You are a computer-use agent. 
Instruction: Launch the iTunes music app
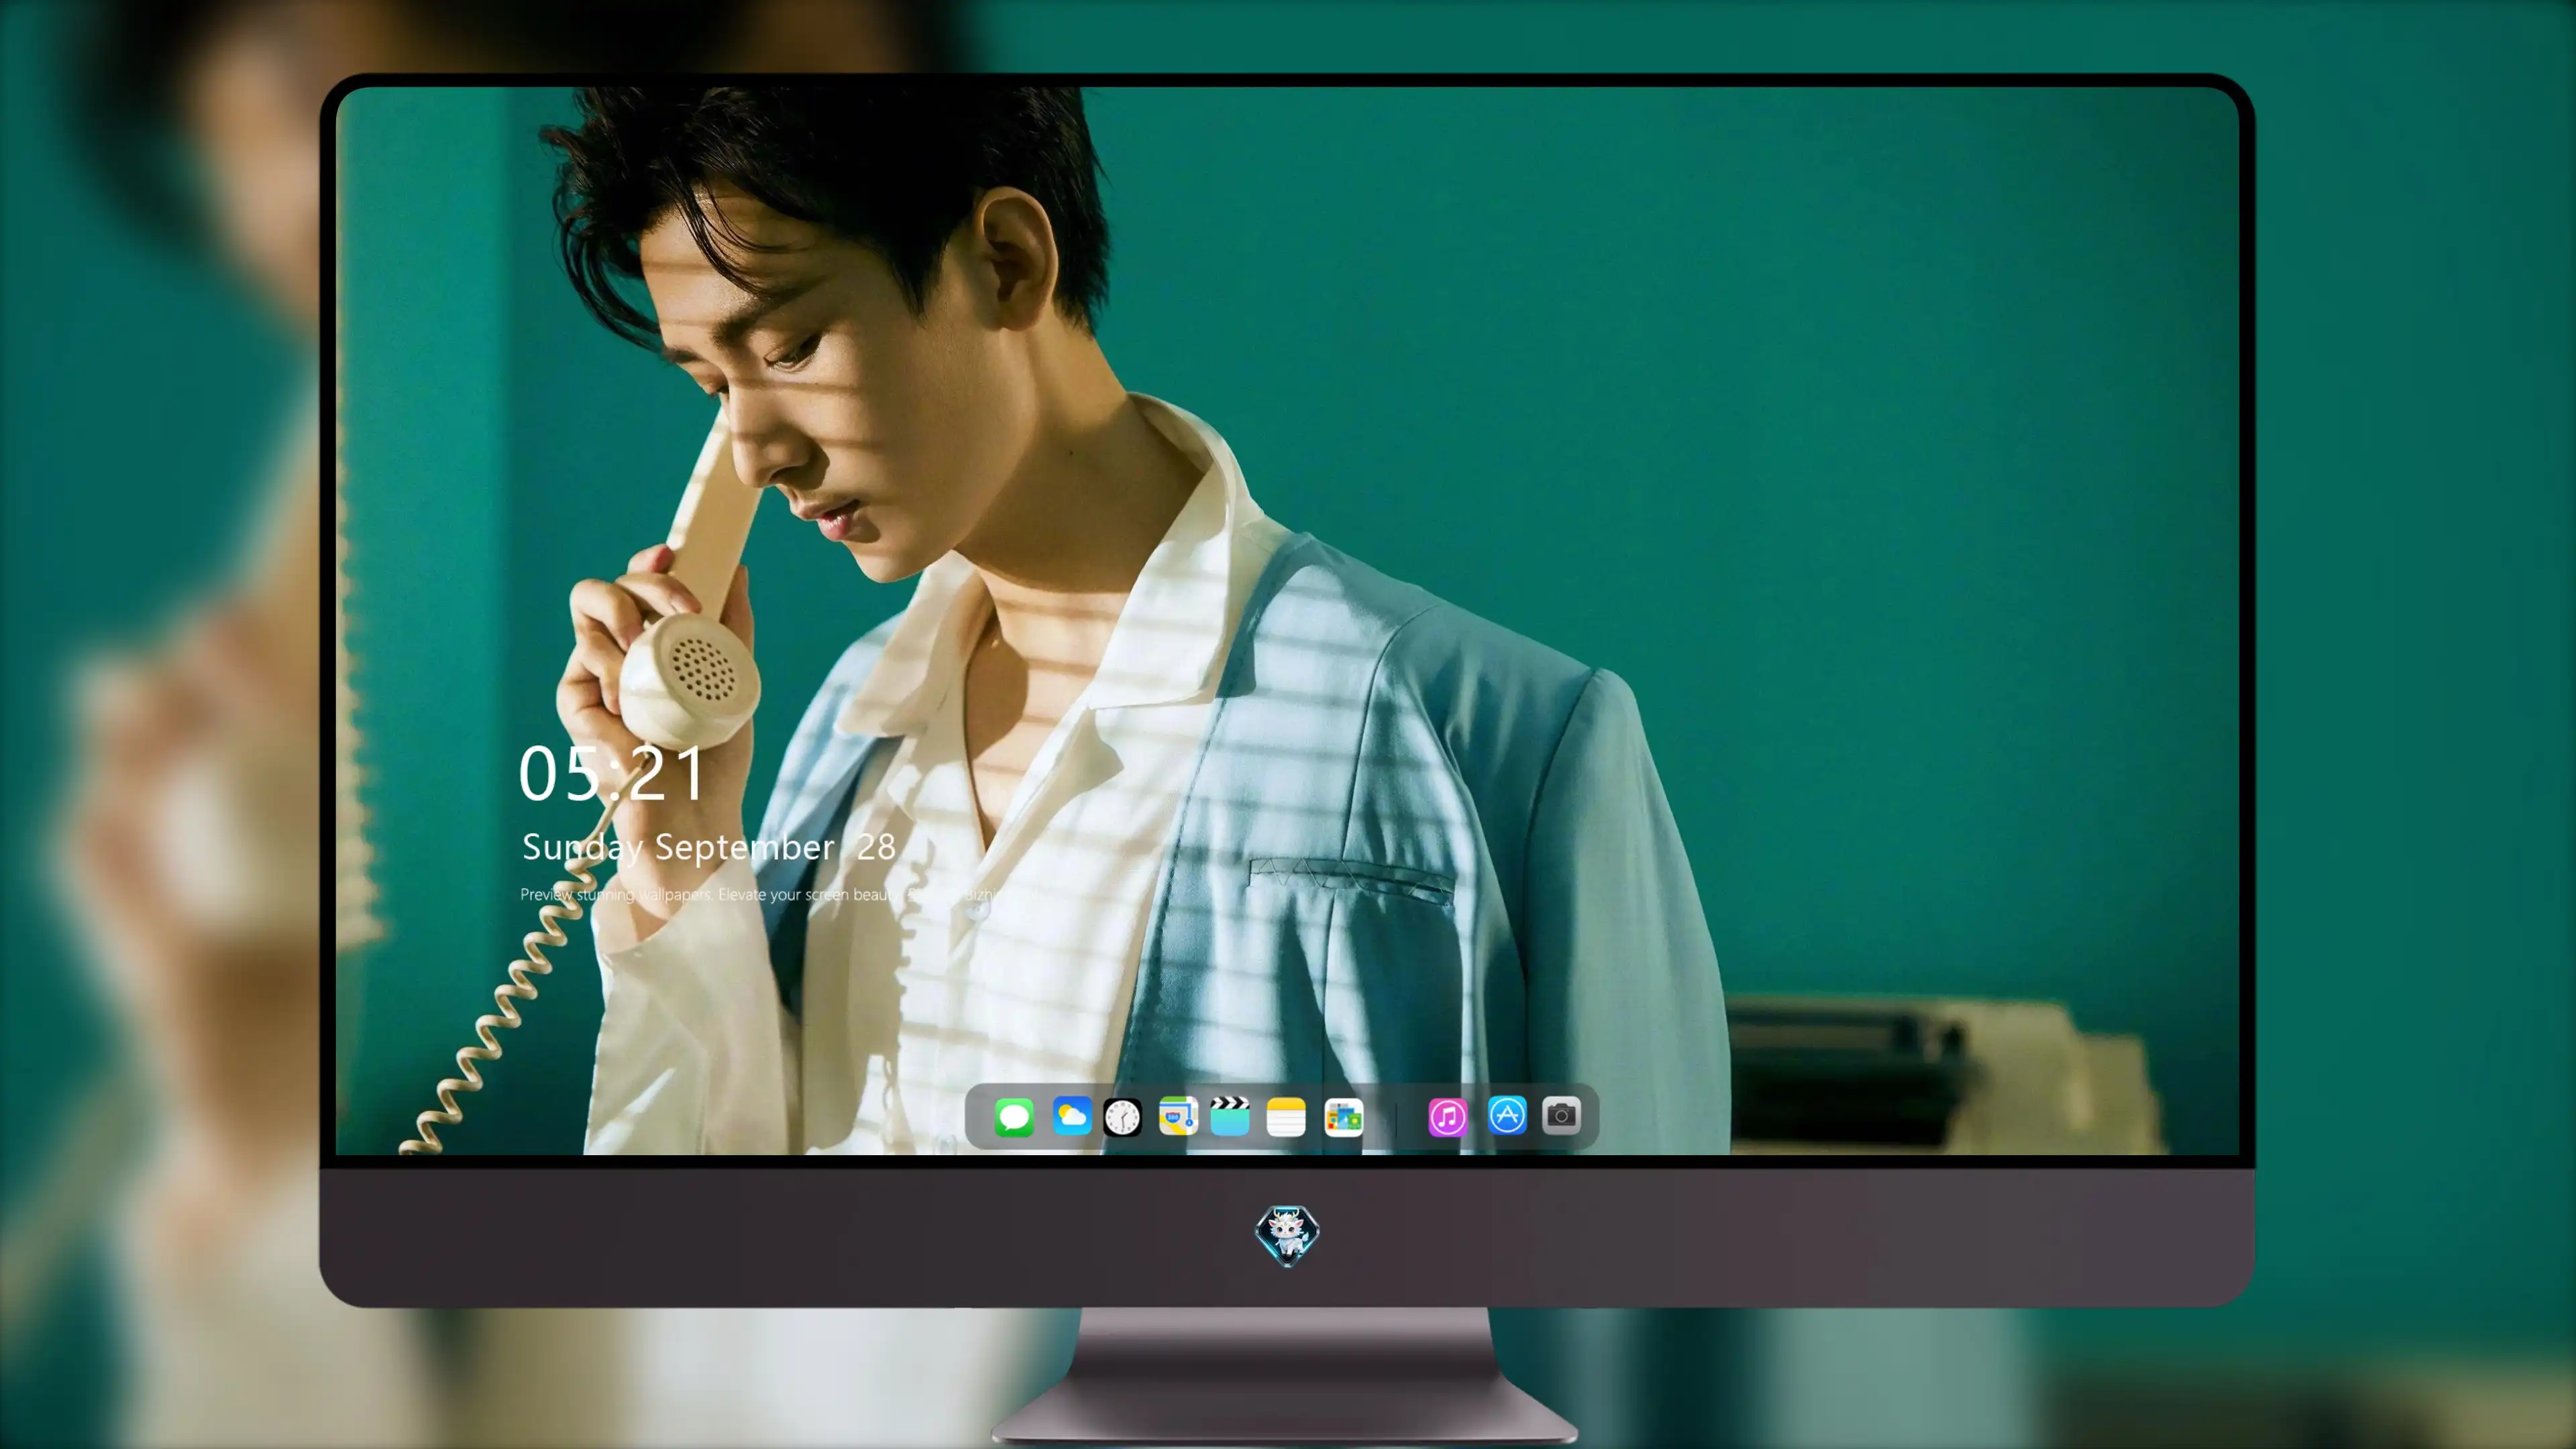click(1448, 1117)
